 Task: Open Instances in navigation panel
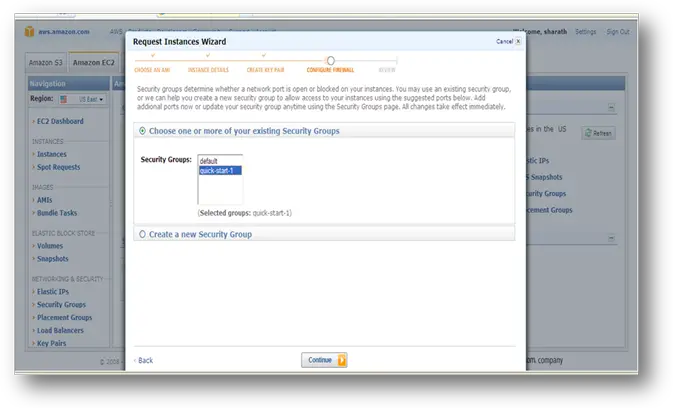point(52,154)
